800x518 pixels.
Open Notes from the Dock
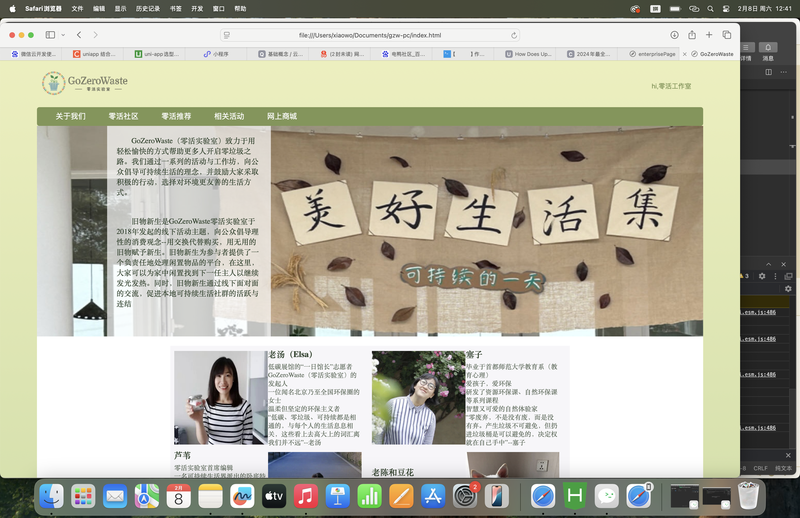(x=210, y=496)
